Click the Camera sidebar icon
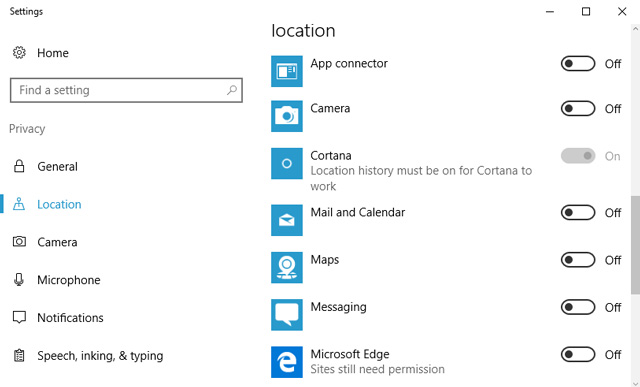 pos(19,242)
